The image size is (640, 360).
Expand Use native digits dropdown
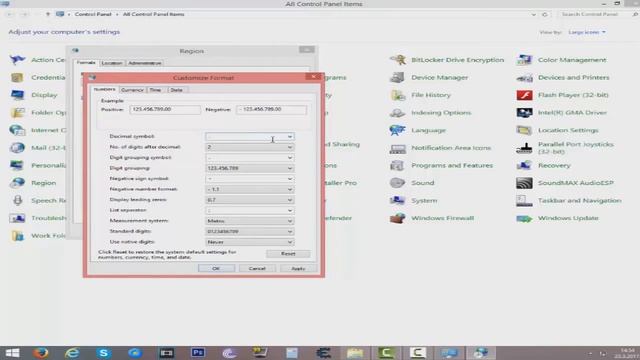pos(289,242)
